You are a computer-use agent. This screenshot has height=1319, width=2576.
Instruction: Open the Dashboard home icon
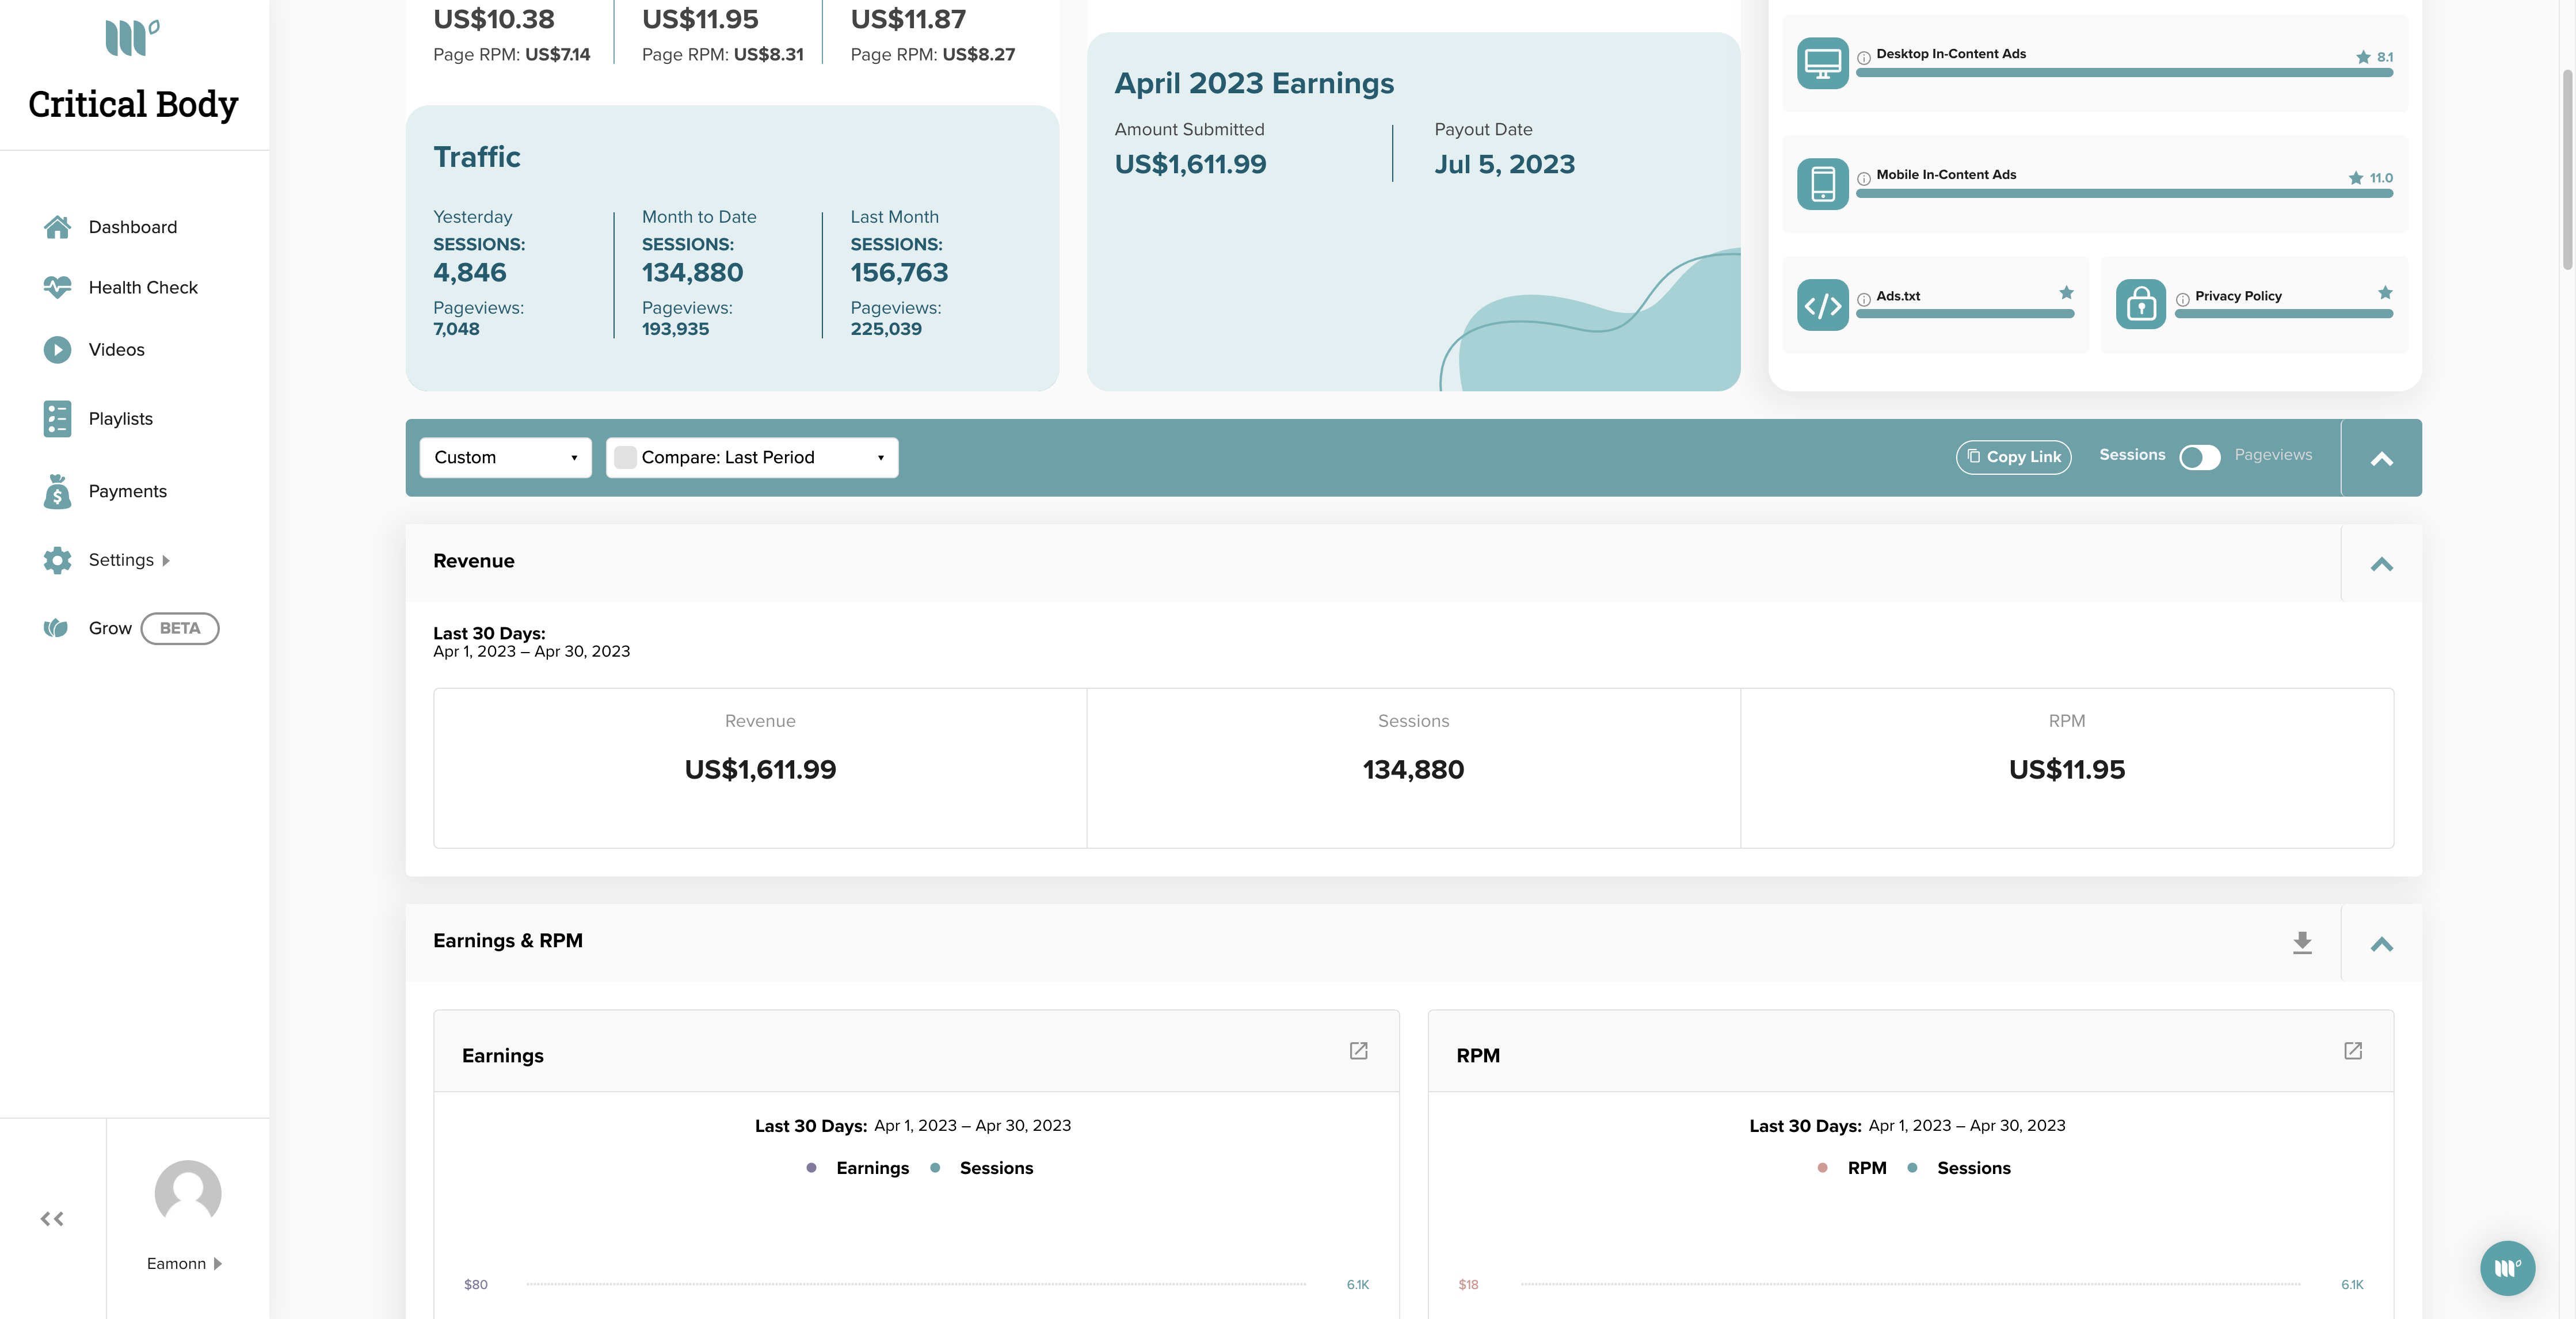[x=58, y=227]
